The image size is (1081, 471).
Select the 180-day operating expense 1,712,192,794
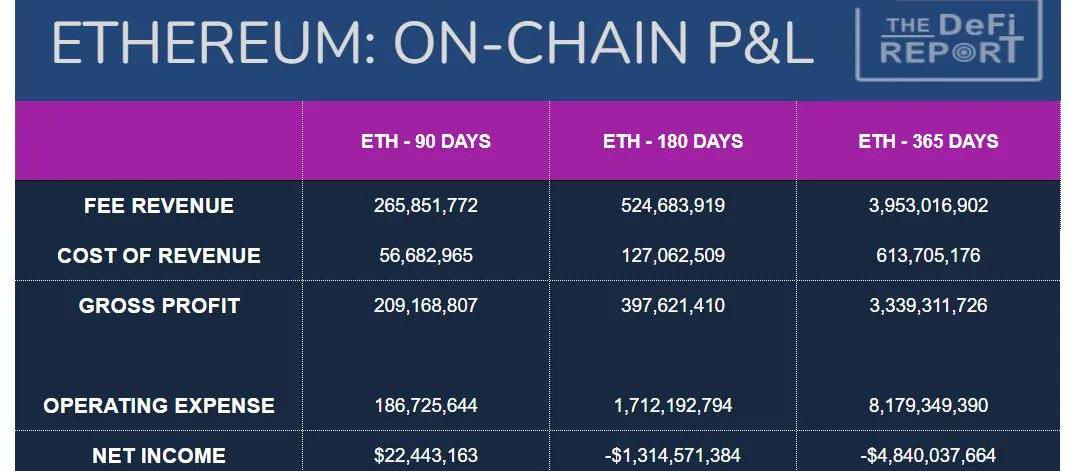(673, 406)
